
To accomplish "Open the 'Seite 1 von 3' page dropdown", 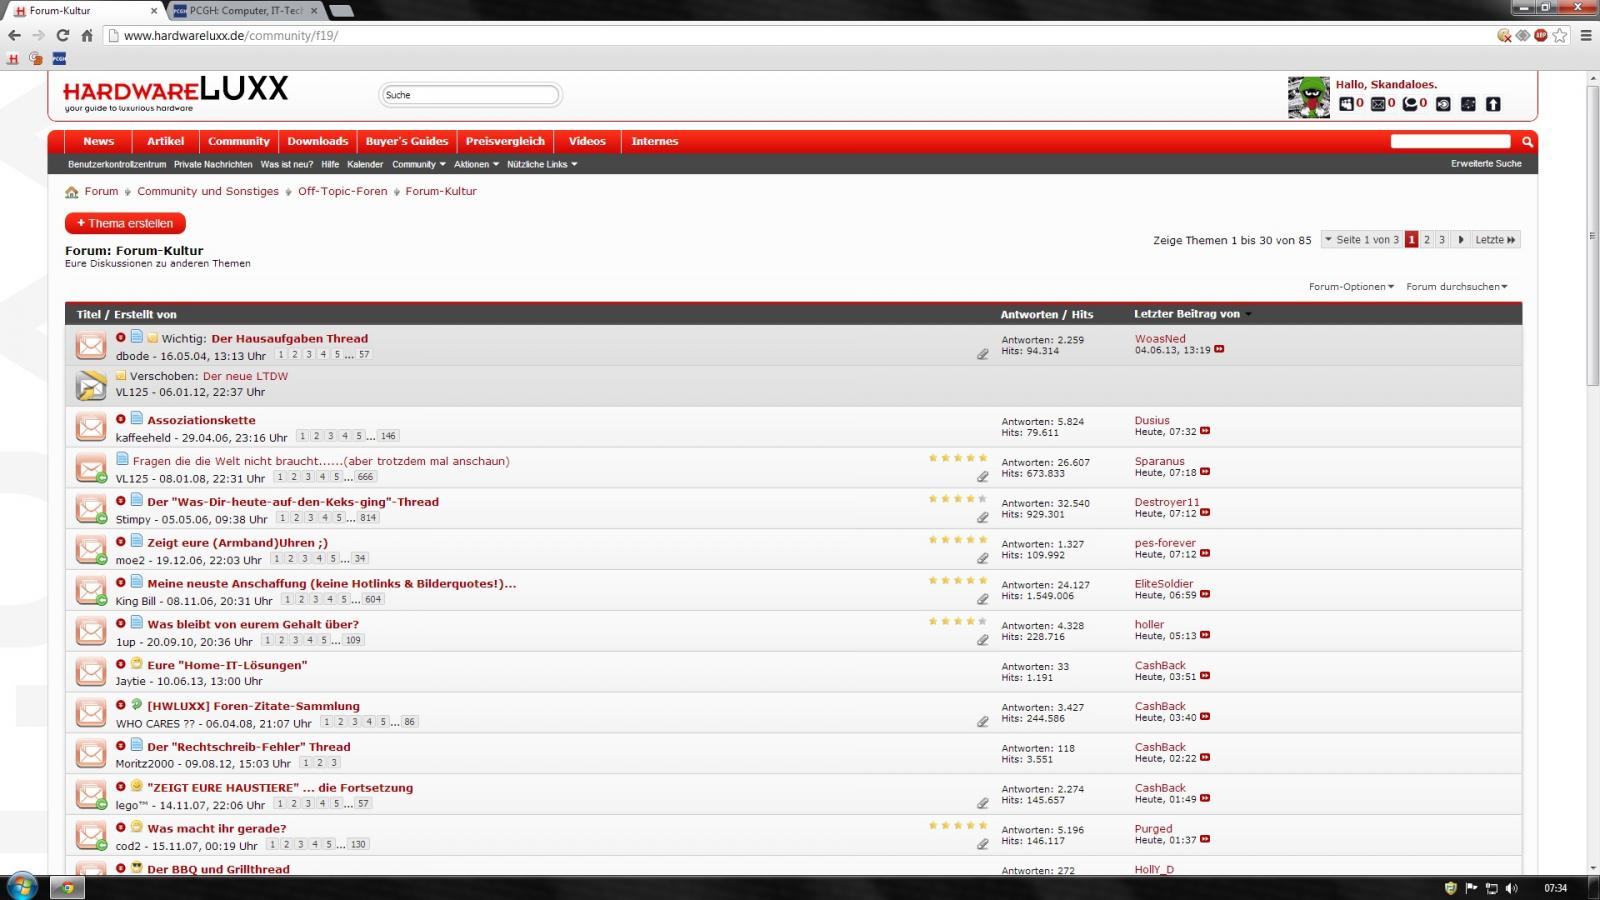I will (x=1360, y=240).
